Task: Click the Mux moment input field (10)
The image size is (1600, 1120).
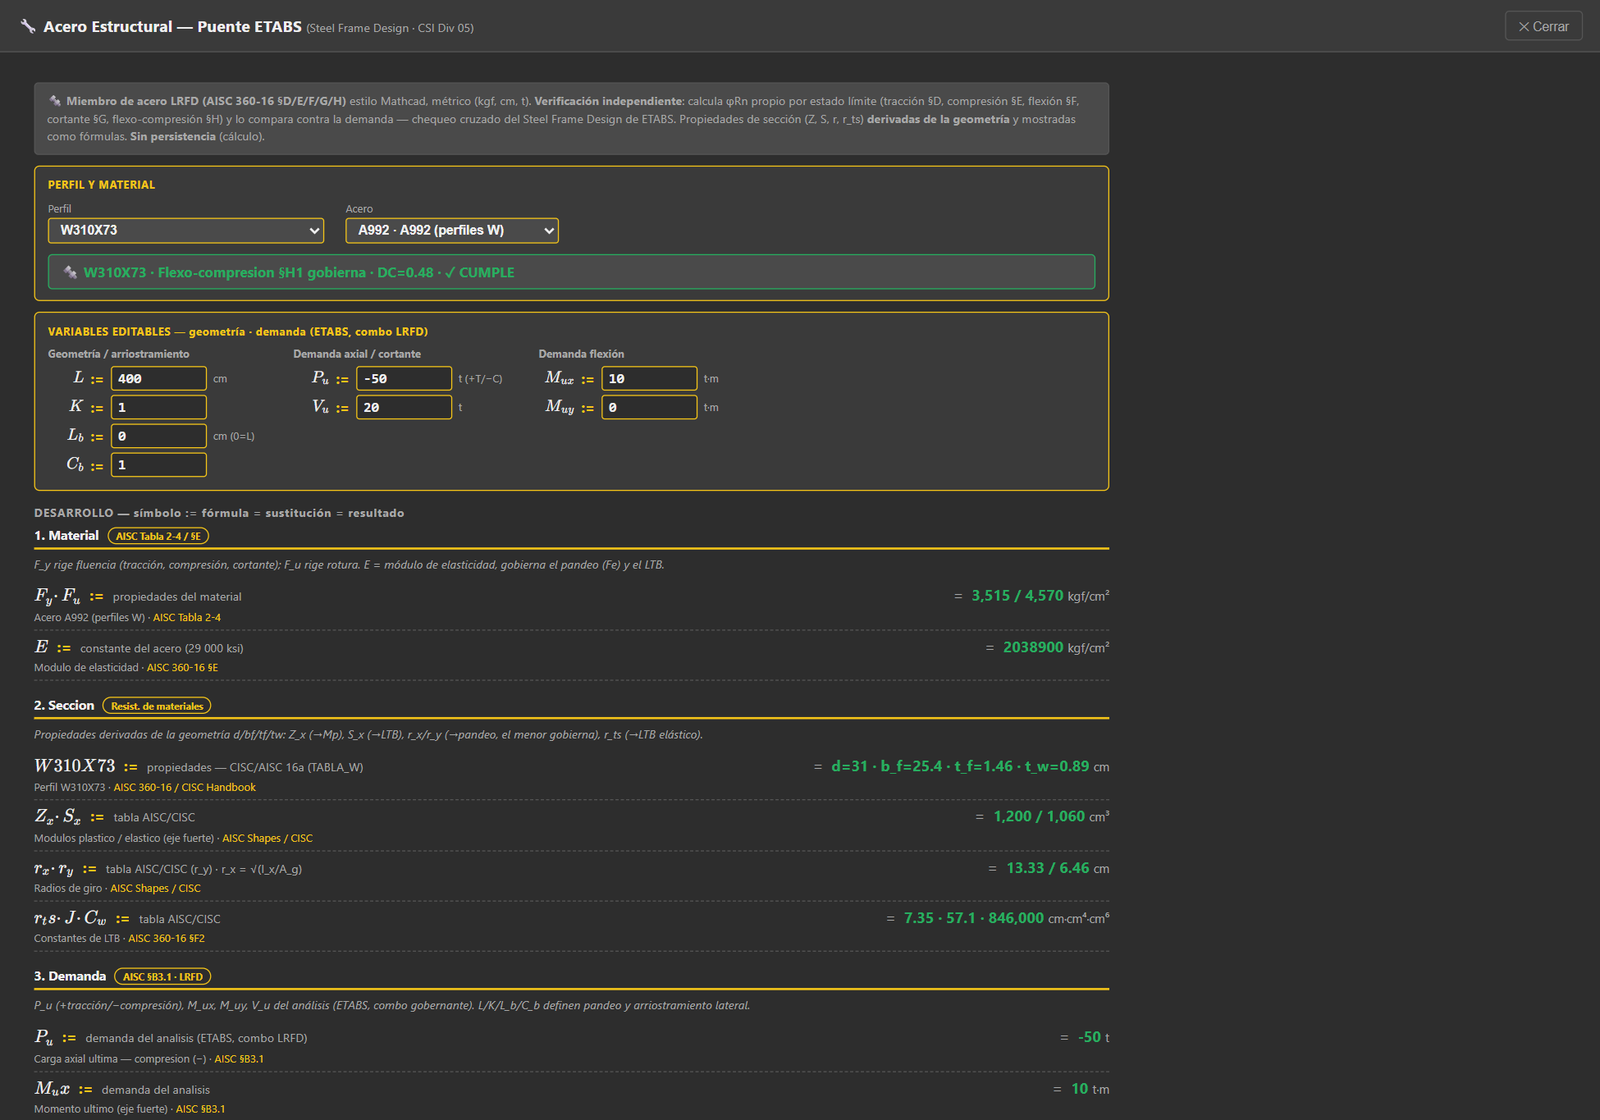Action: tap(649, 378)
